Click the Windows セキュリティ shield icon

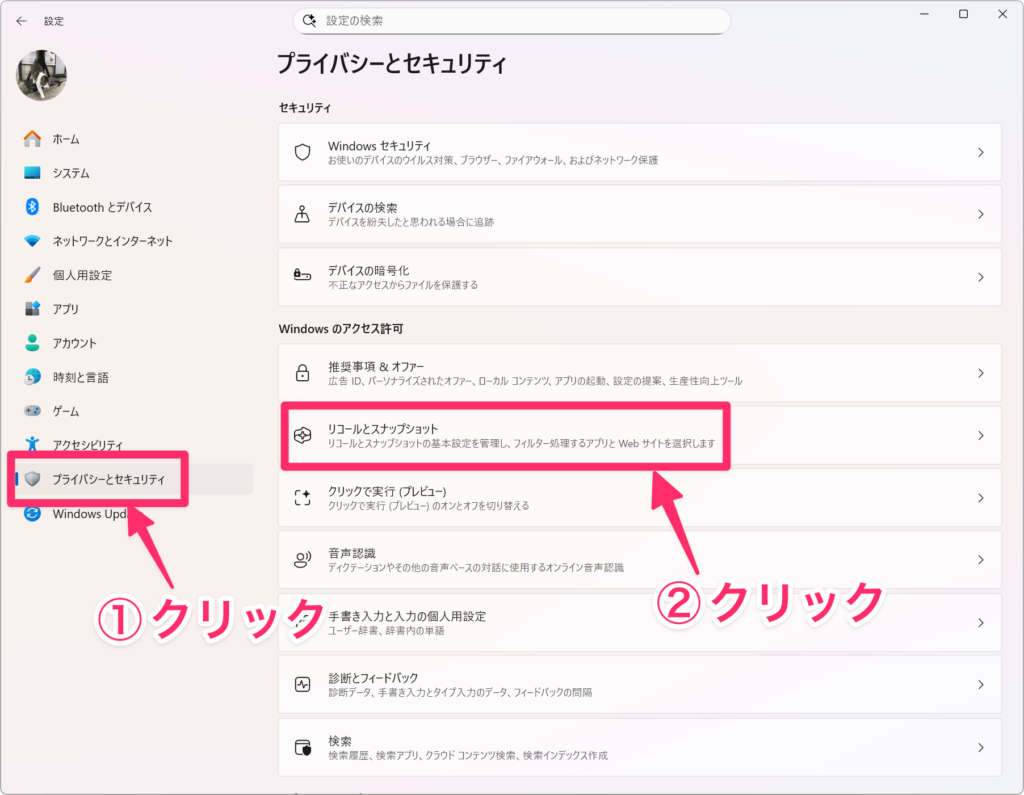(302, 152)
